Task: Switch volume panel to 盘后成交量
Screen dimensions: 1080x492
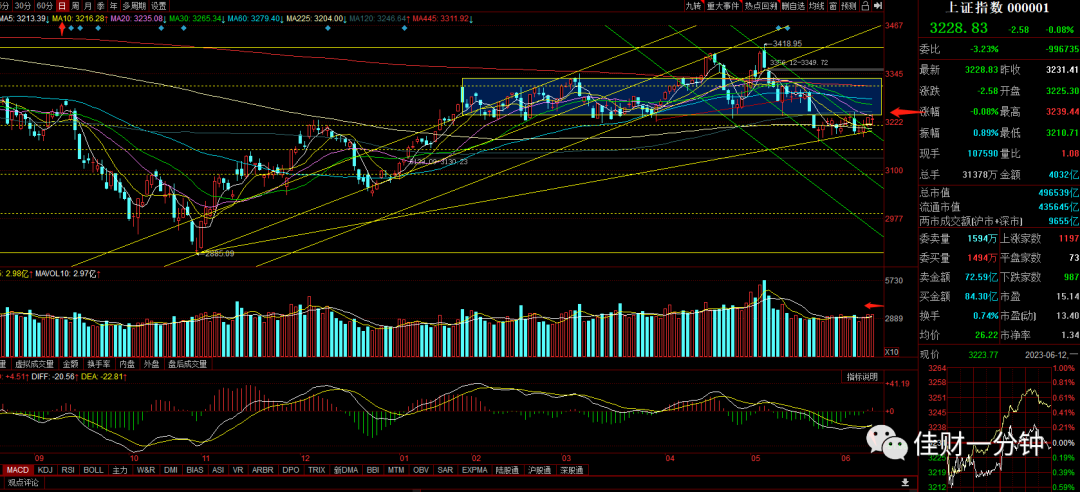Action: (x=188, y=364)
